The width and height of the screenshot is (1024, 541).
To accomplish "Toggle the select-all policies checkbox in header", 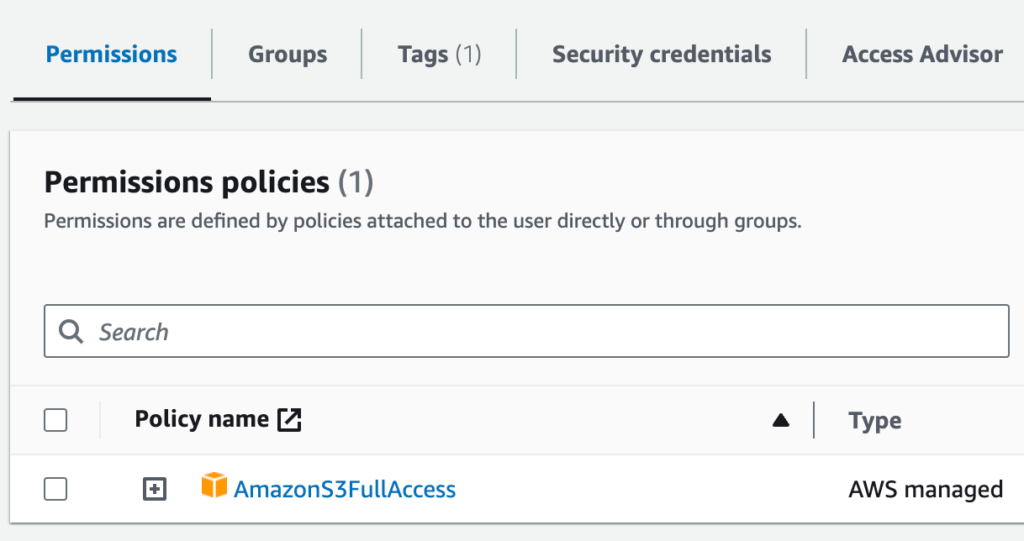I will point(56,421).
